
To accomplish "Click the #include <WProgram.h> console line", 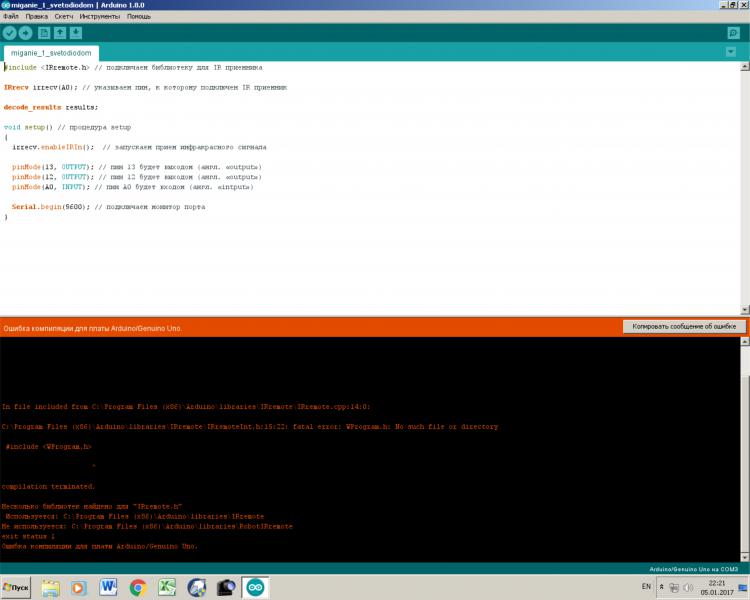I will pos(48,446).
